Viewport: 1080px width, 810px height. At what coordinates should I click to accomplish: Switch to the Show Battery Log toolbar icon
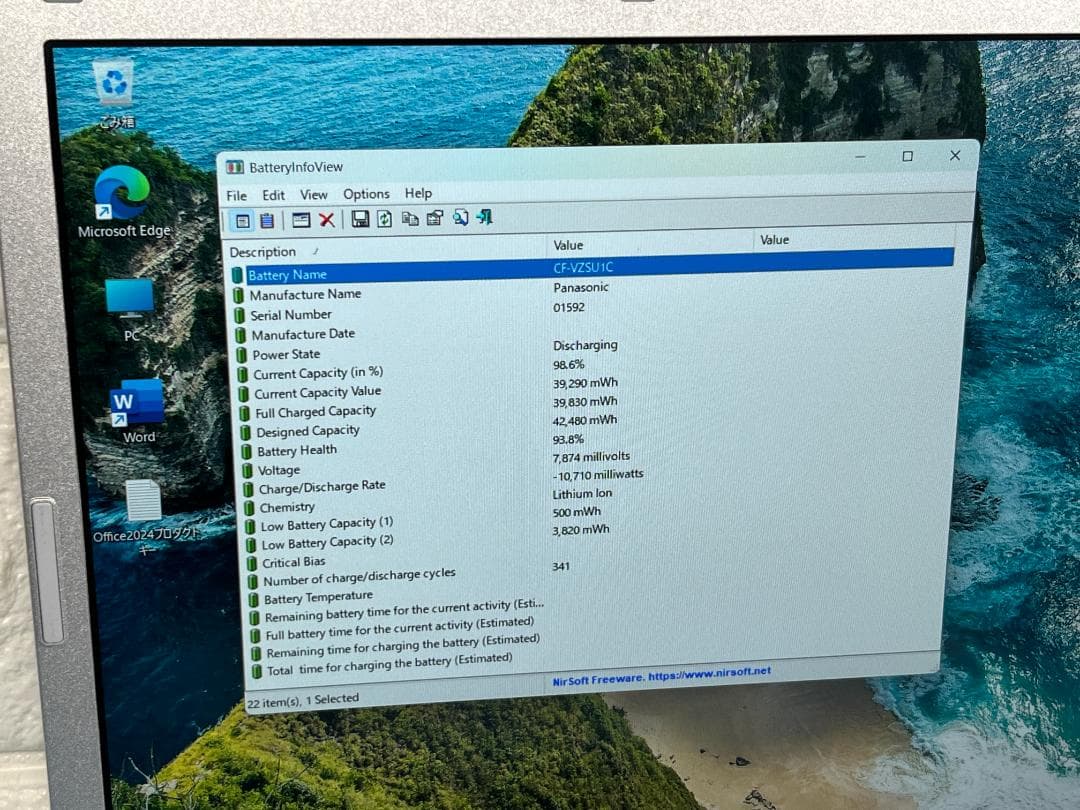(x=267, y=221)
